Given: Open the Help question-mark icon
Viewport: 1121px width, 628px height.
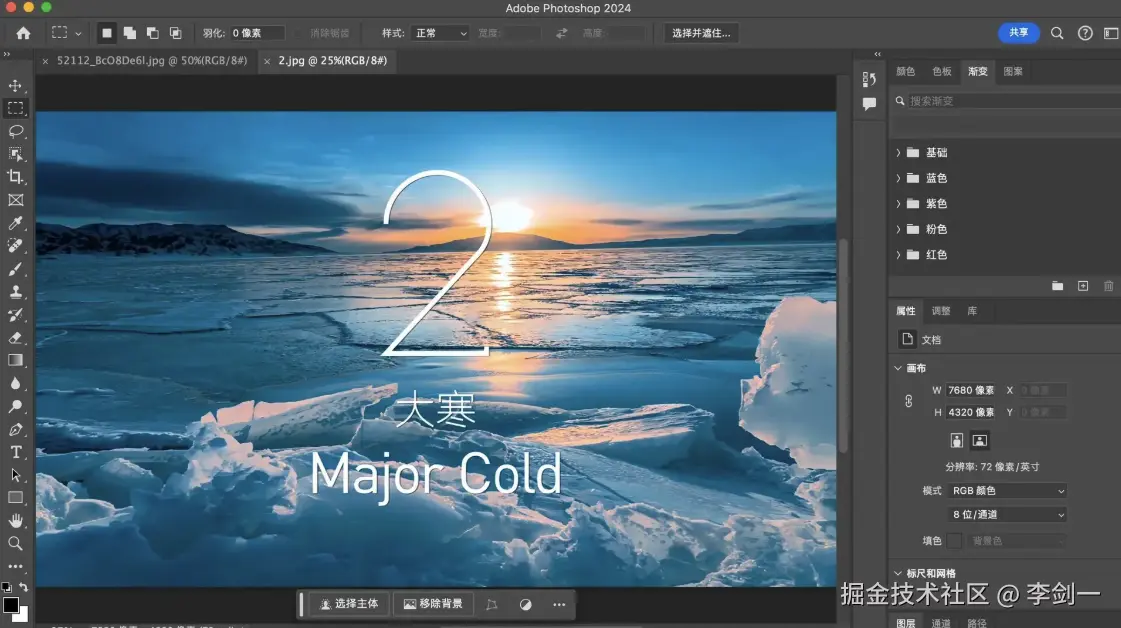Looking at the screenshot, I should 1085,33.
